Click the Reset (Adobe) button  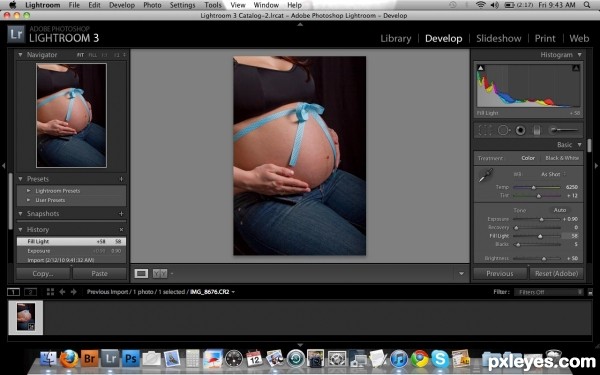pyautogui.click(x=556, y=274)
